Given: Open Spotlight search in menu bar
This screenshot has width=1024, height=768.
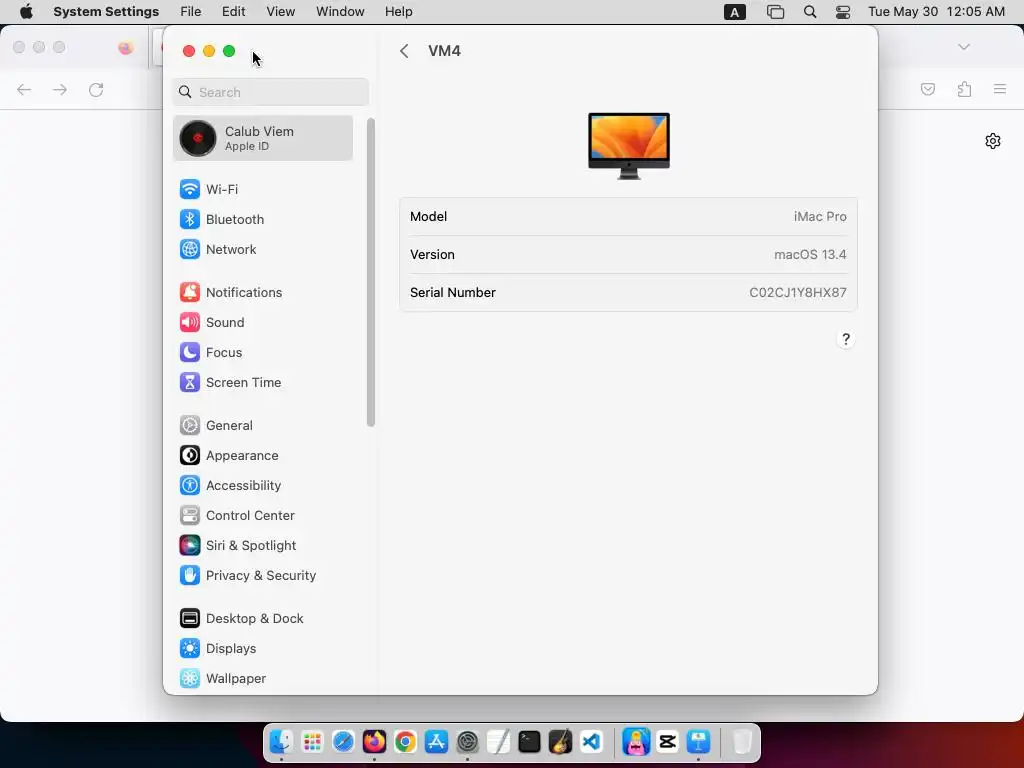Looking at the screenshot, I should 810,12.
